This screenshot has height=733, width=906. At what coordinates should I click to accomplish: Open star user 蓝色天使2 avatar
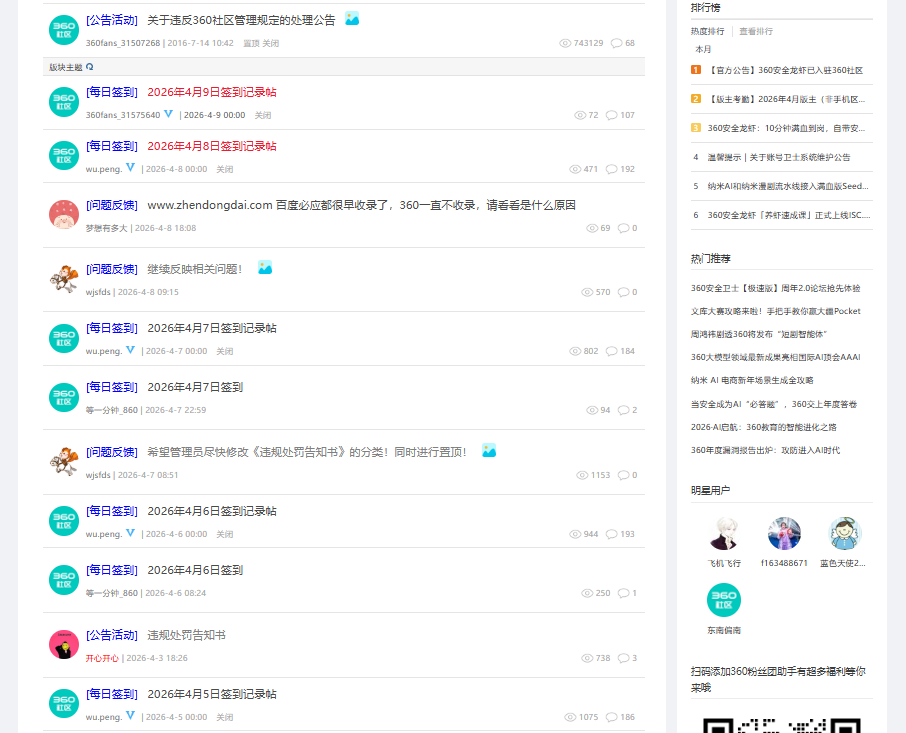844,533
